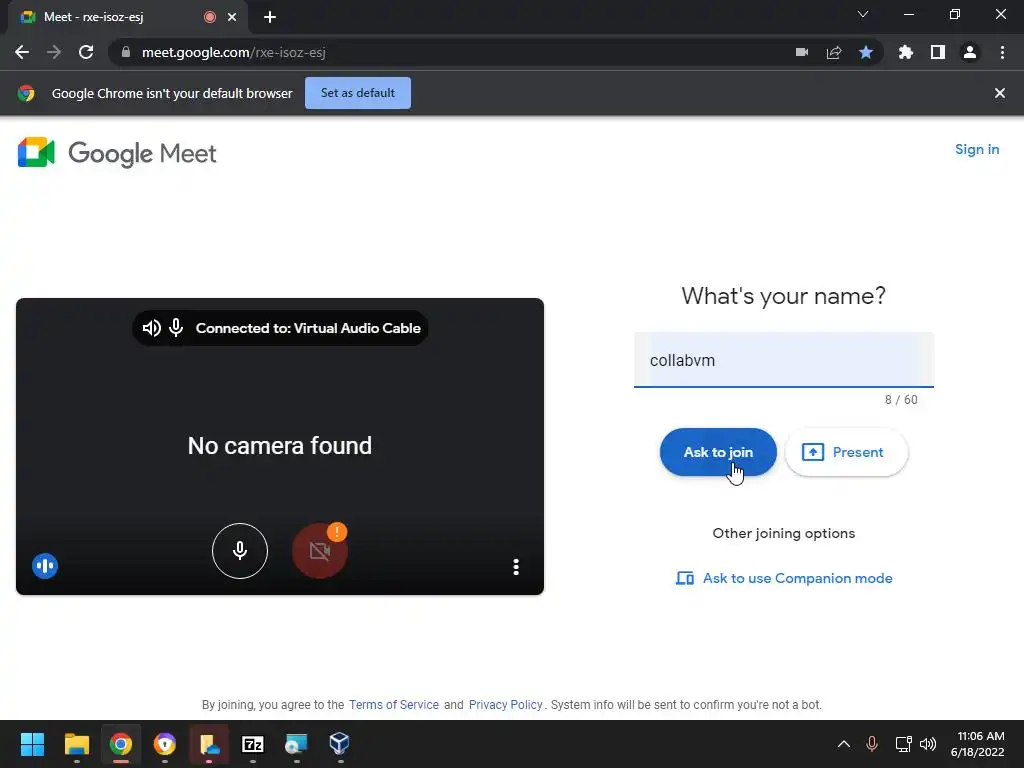Open Ask to use Companion mode
Viewport: 1024px width, 768px height.
pyautogui.click(x=784, y=578)
